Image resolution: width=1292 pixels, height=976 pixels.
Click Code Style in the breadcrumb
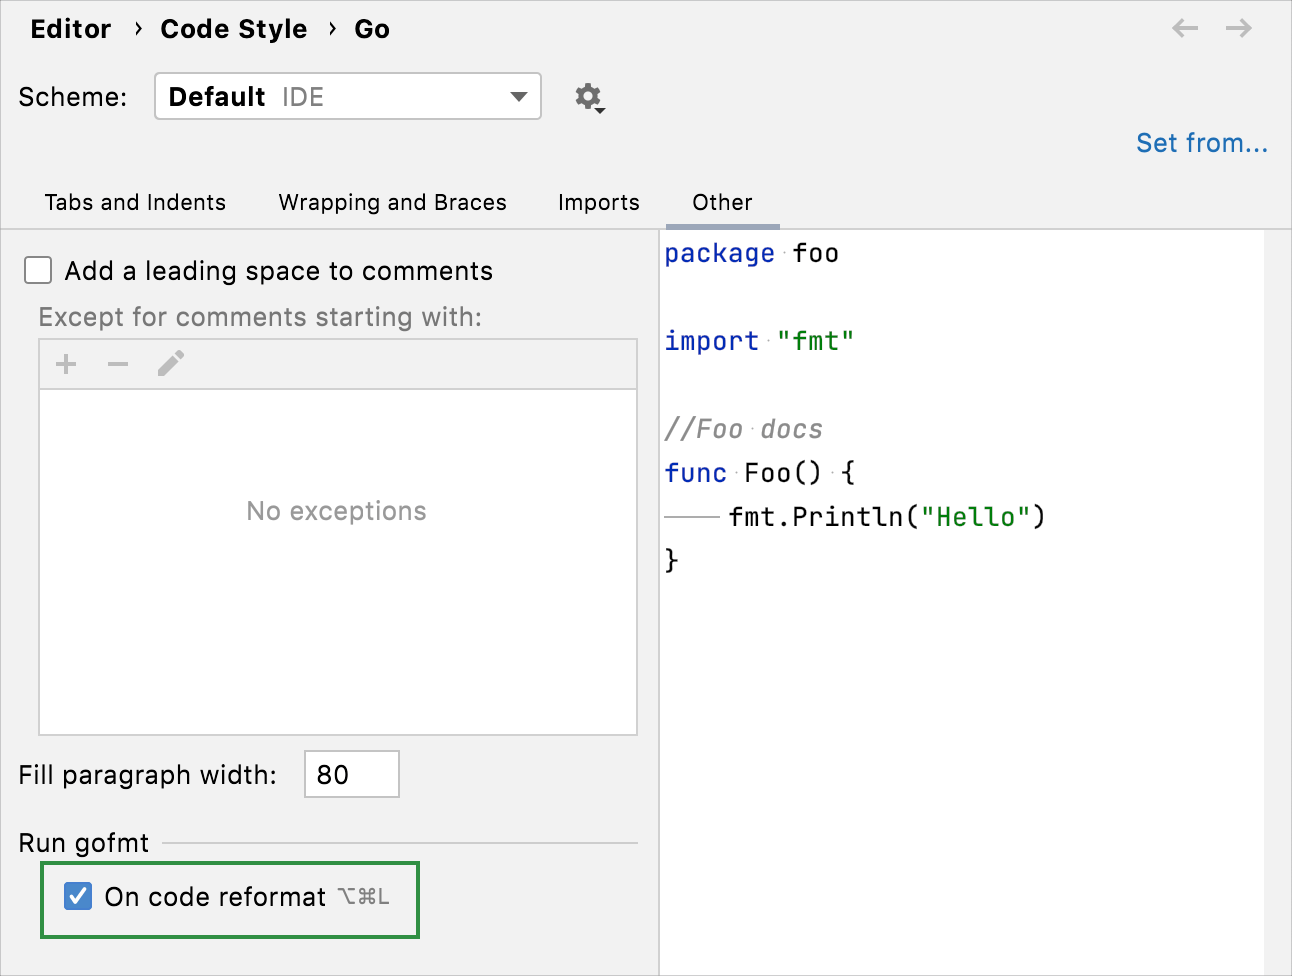(233, 29)
